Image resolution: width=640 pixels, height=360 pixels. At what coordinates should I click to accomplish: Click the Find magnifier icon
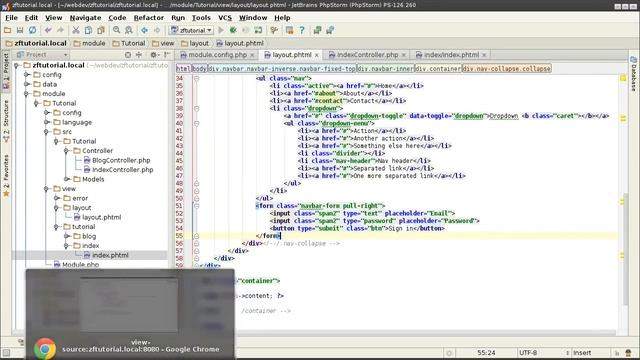tap(116, 30)
